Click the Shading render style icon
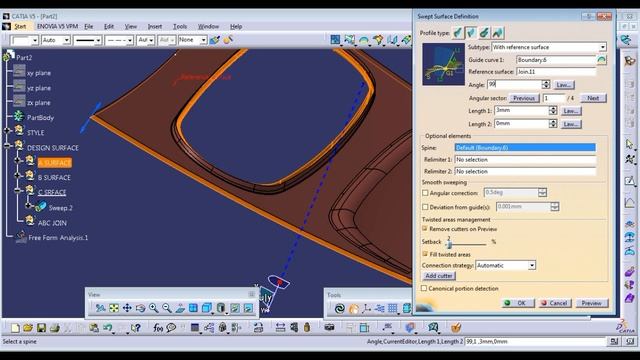The image size is (640, 360). tap(221, 308)
